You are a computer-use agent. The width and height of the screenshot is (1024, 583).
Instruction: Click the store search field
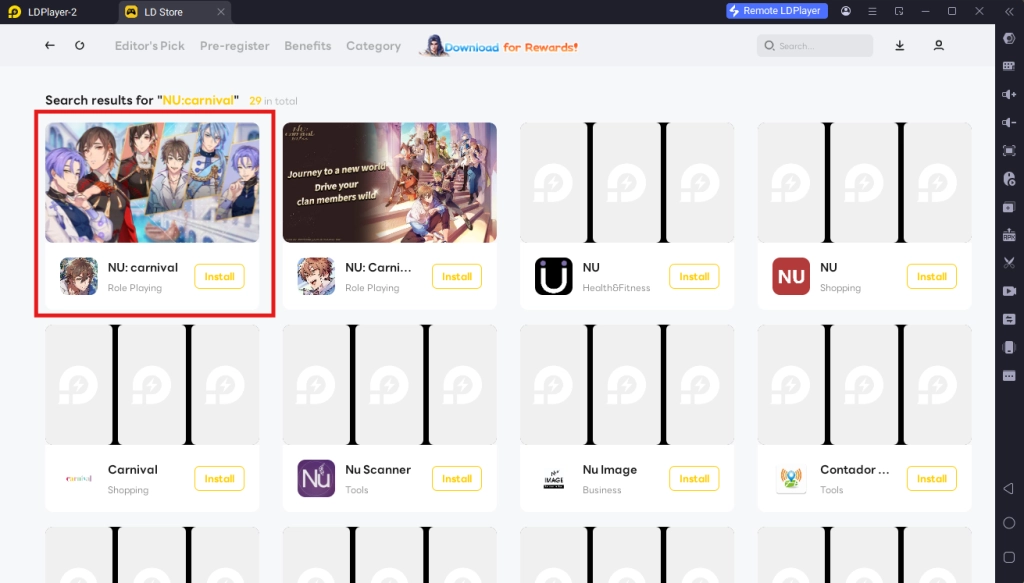pyautogui.click(x=815, y=46)
